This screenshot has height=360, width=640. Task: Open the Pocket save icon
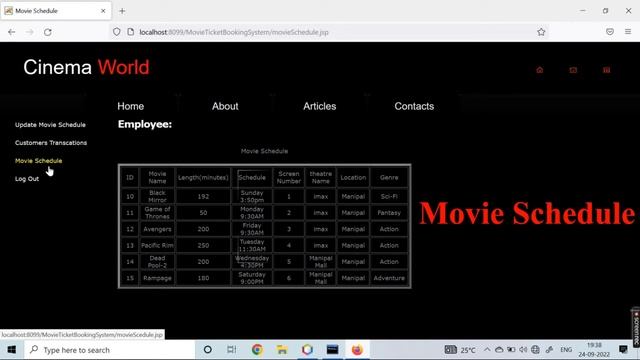point(610,32)
